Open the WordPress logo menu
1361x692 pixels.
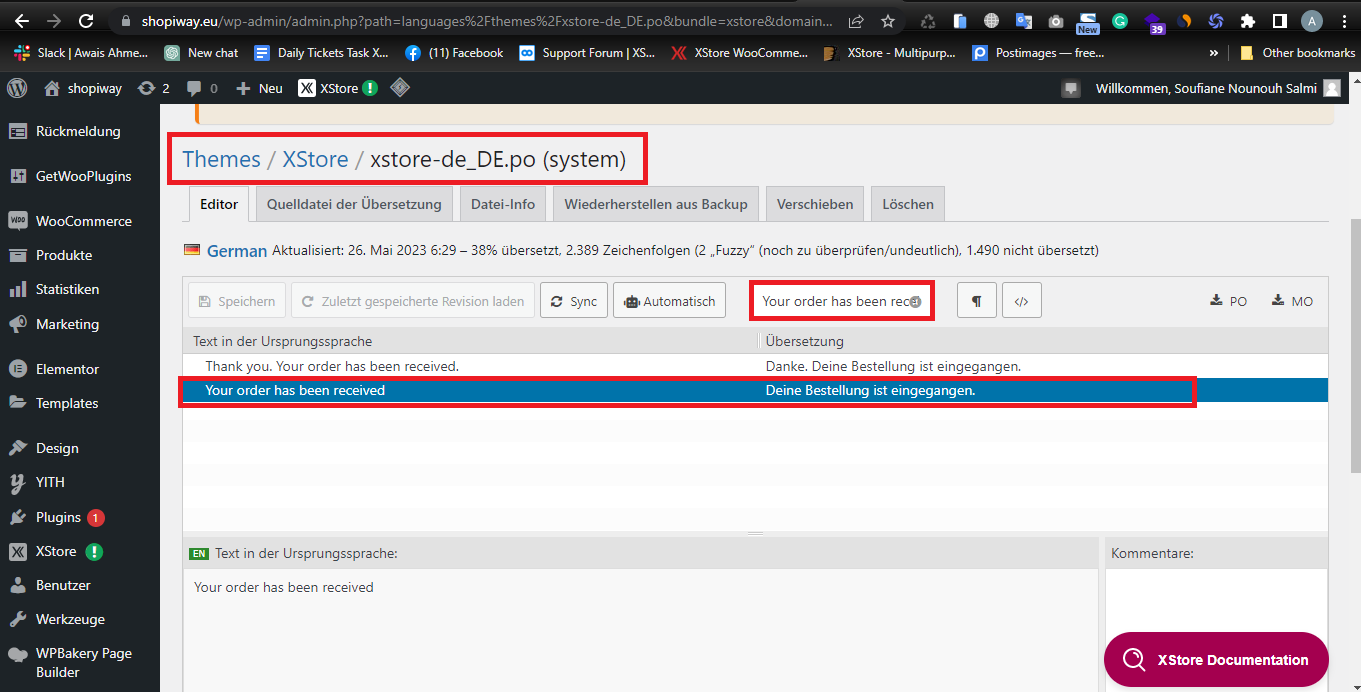(17, 88)
